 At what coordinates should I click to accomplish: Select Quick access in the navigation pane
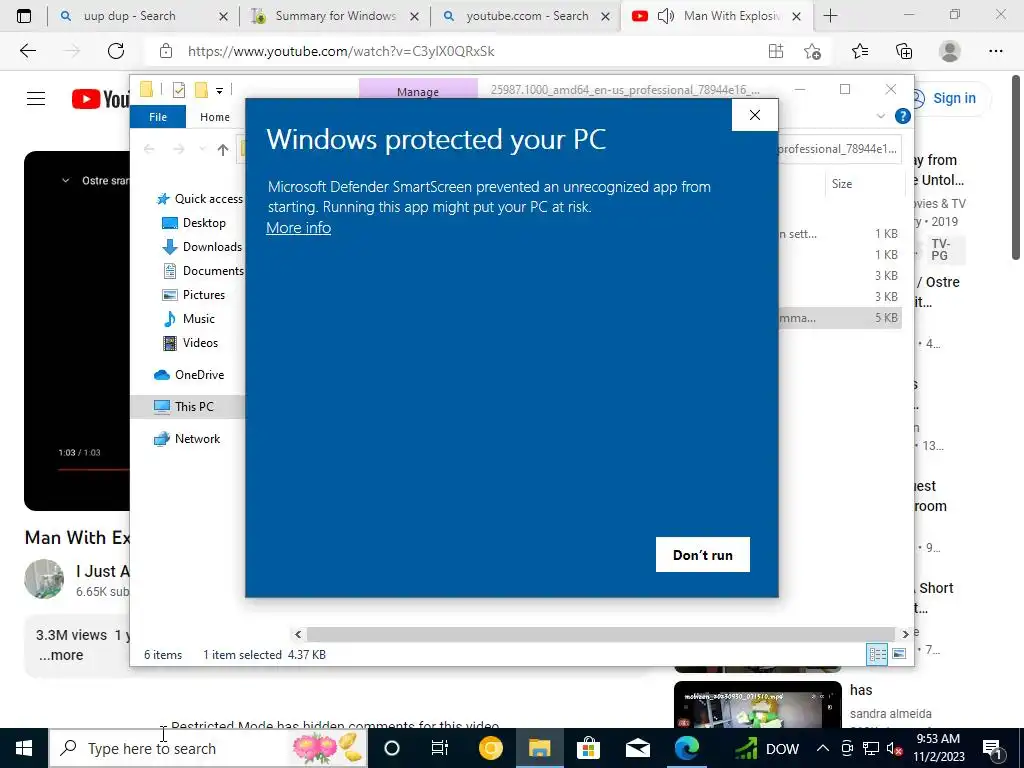[x=200, y=199]
